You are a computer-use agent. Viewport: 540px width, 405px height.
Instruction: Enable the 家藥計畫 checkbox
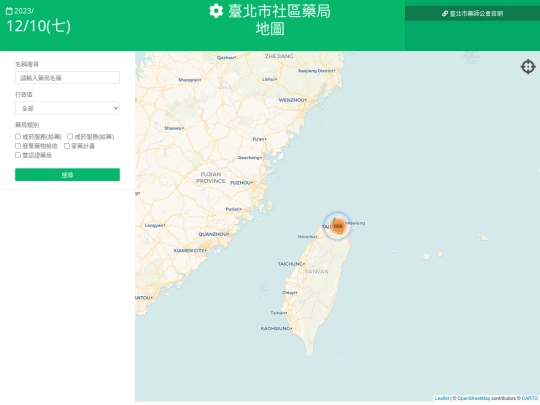(x=67, y=146)
